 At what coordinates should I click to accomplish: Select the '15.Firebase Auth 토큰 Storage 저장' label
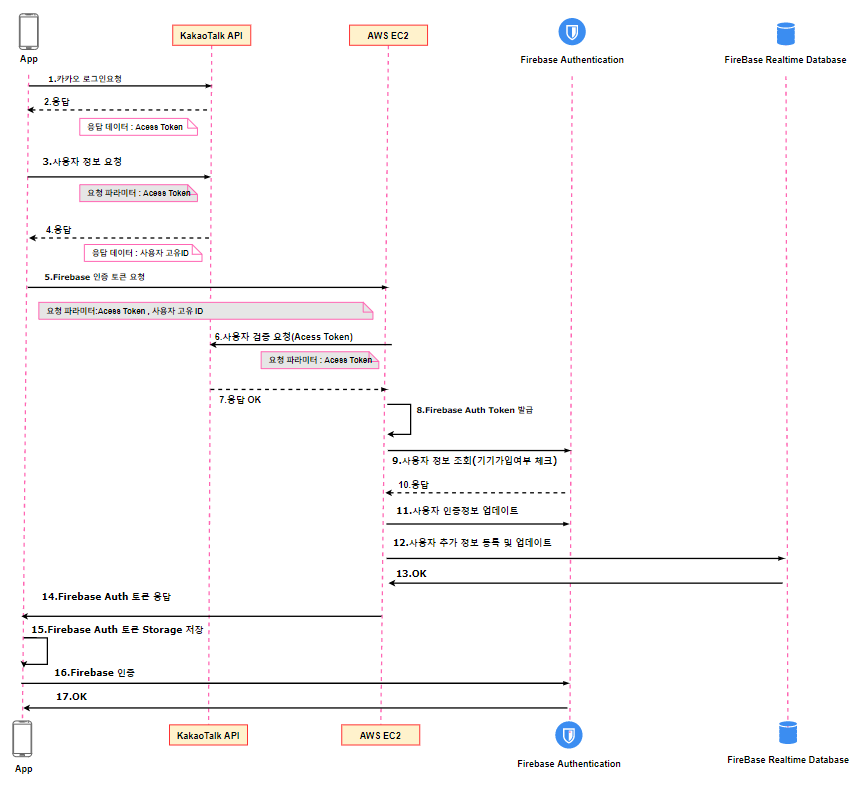[117, 630]
